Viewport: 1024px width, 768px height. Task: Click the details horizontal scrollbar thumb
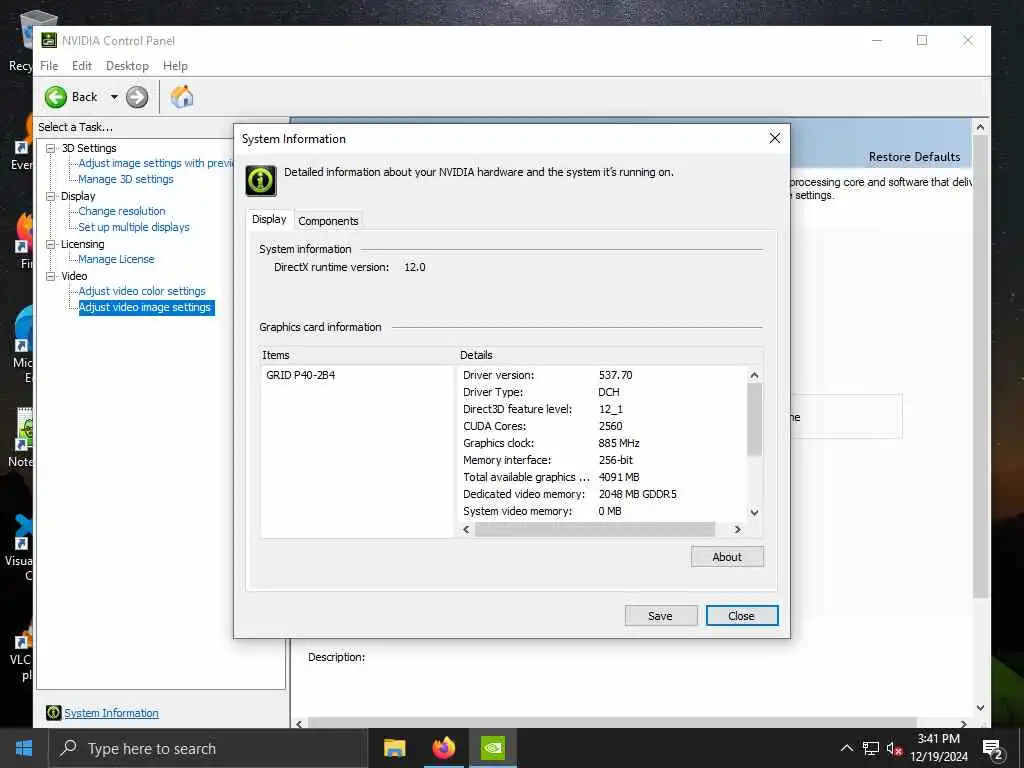point(594,529)
